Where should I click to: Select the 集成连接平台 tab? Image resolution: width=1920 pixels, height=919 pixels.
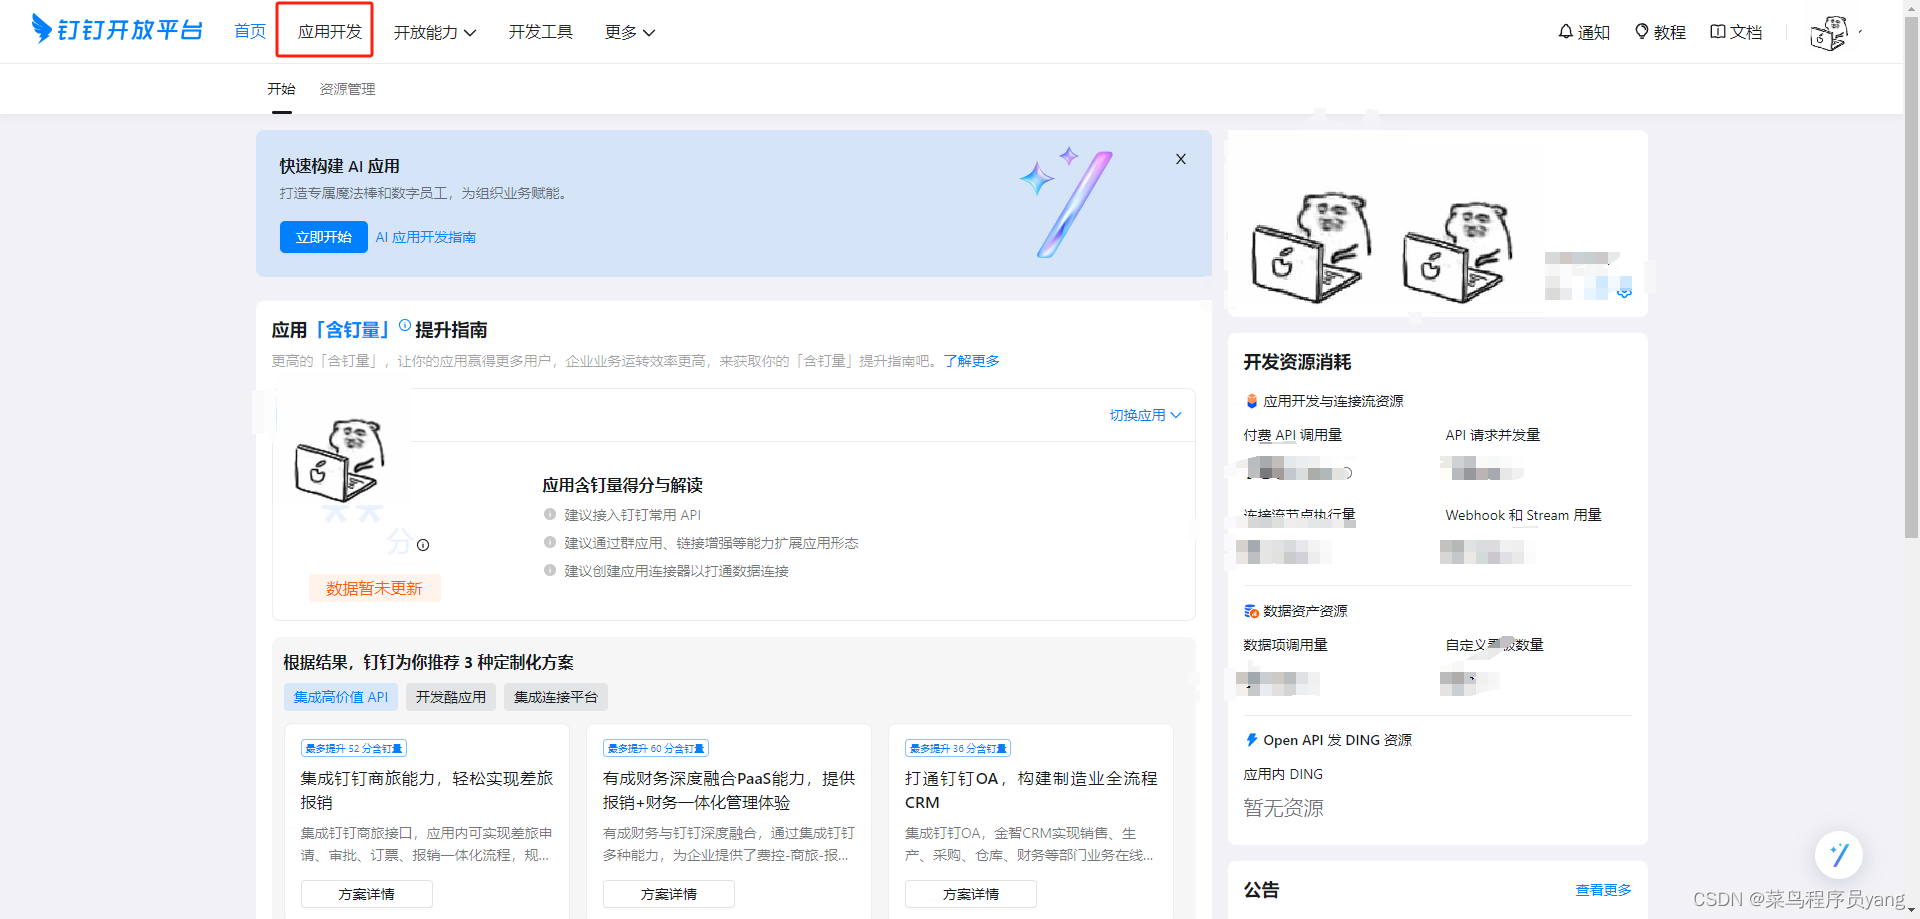point(556,697)
